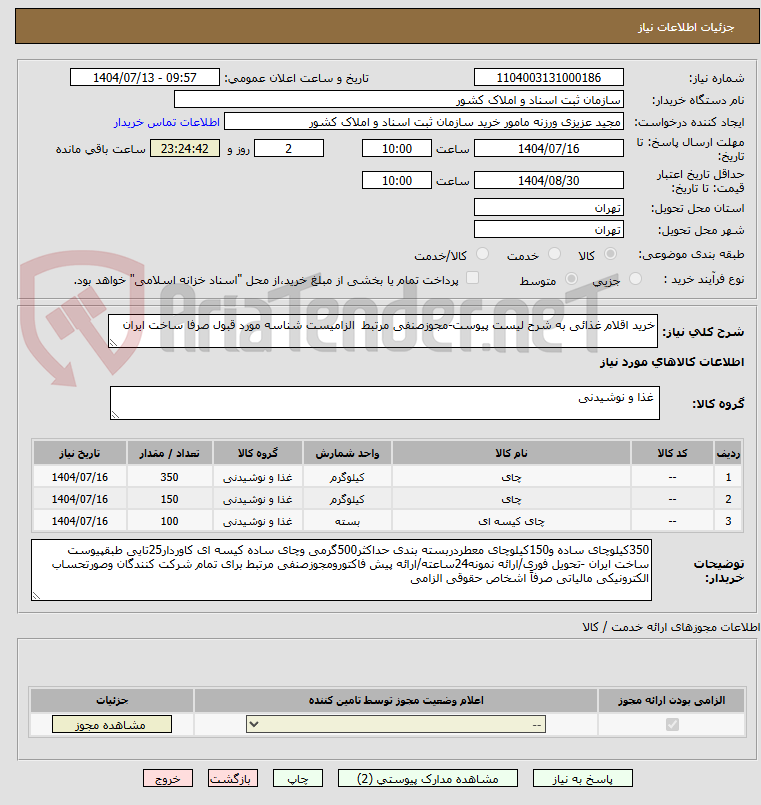Select the جزیی purchase type radio
The height and width of the screenshot is (805, 761).
pyautogui.click(x=635, y=279)
